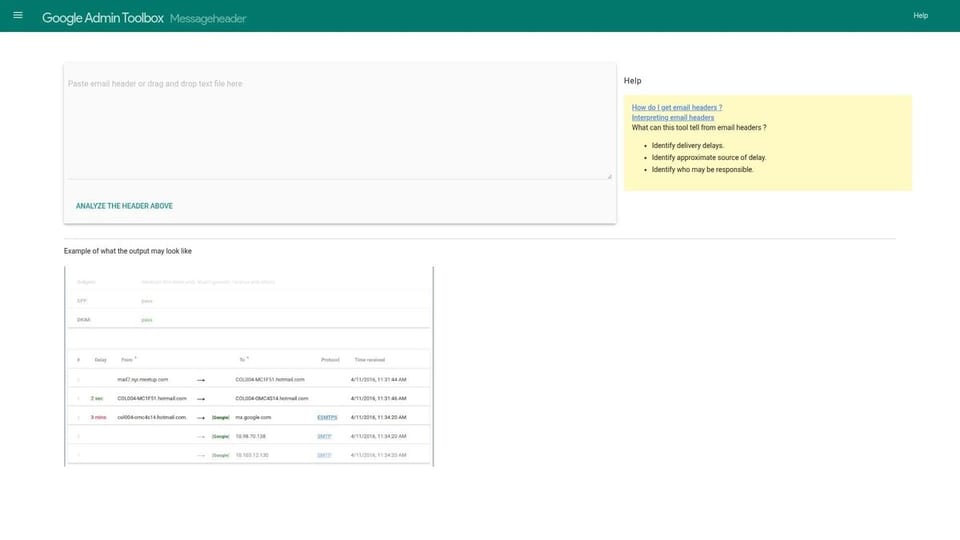Click the Help heading above yellow box
The height and width of the screenshot is (540, 960).
[x=632, y=81]
